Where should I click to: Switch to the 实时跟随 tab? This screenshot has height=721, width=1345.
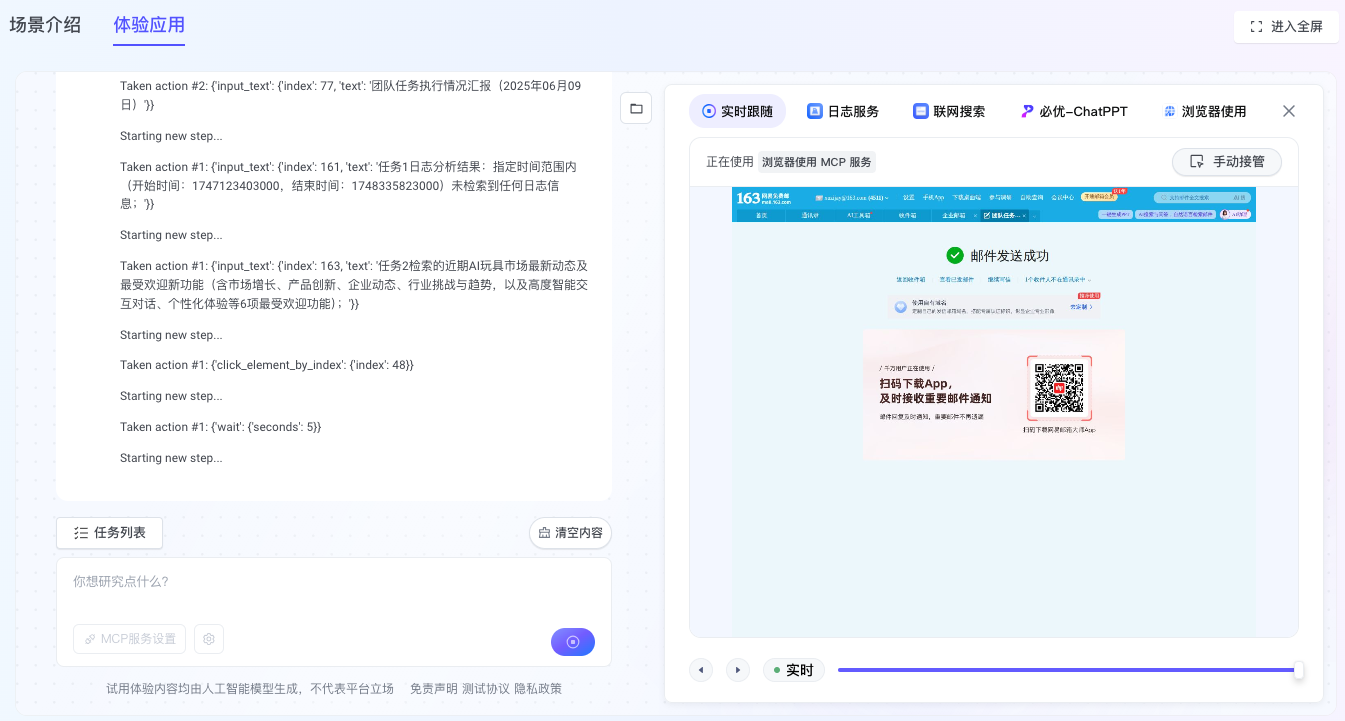point(737,111)
